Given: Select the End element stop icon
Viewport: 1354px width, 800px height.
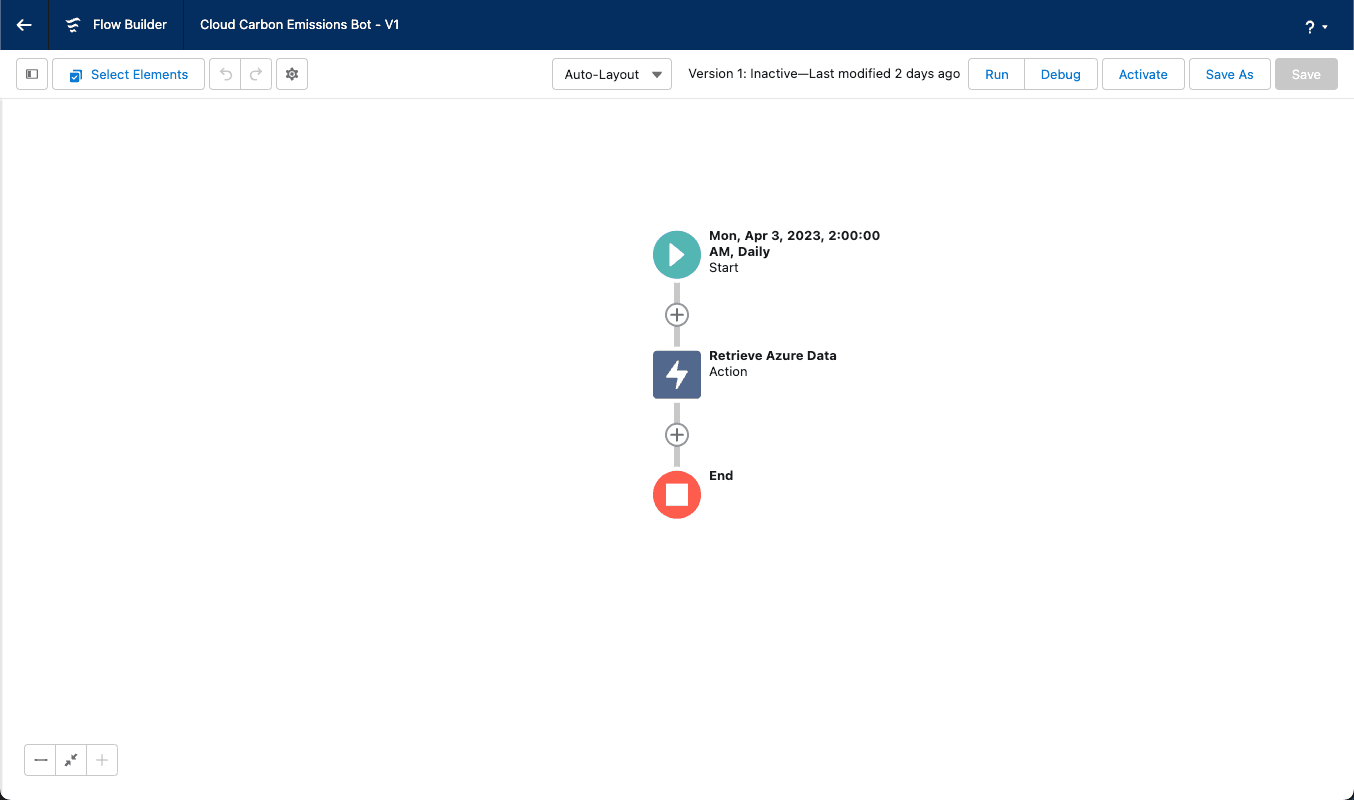Looking at the screenshot, I should (677, 494).
